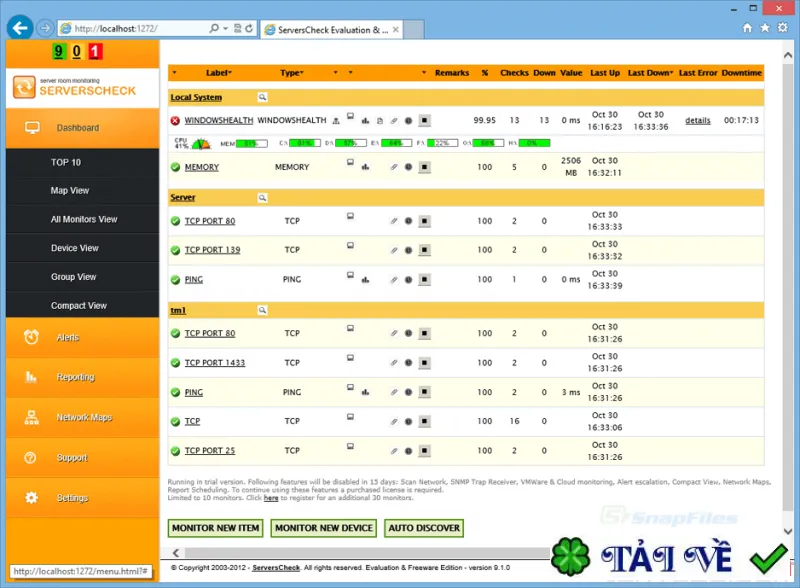Open clock icon in TCP PORT 25 row

[408, 451]
